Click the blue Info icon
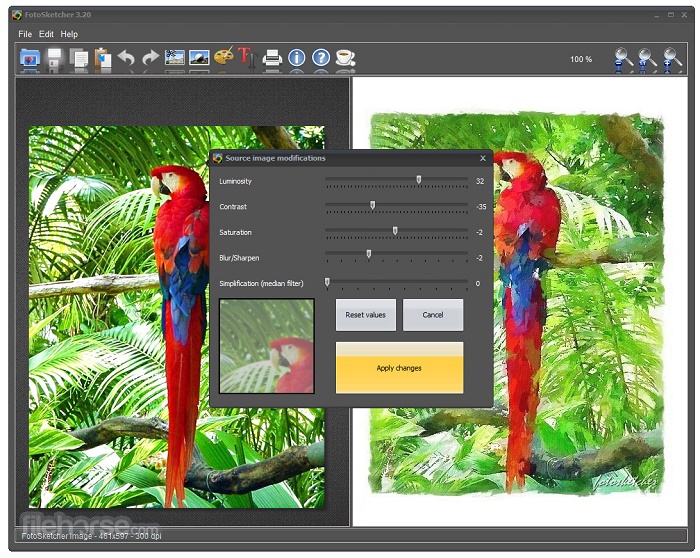This screenshot has height=558, width=700. pos(297,59)
